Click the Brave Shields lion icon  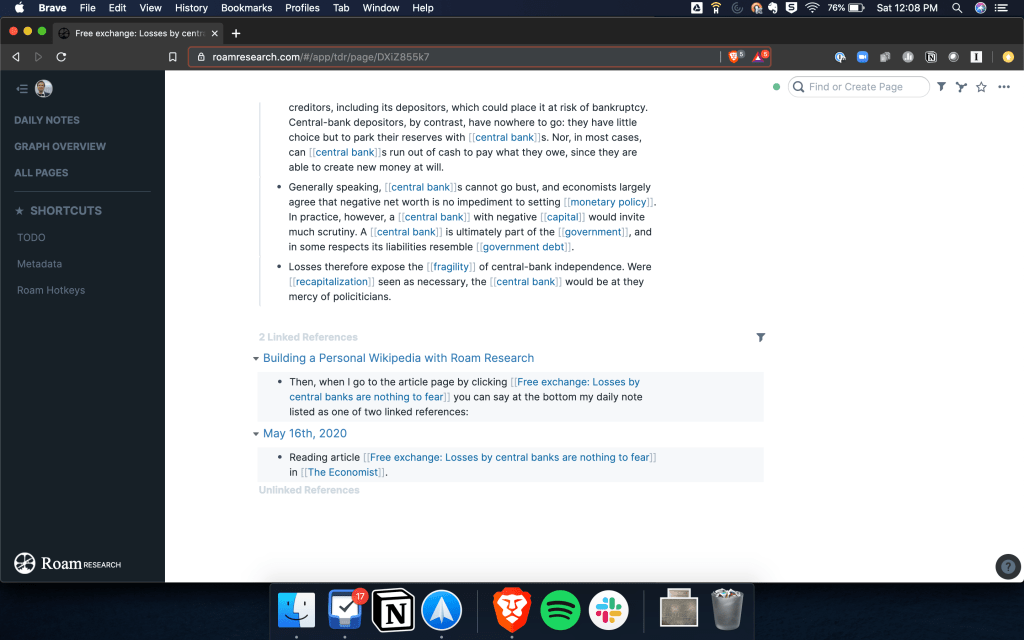click(734, 57)
